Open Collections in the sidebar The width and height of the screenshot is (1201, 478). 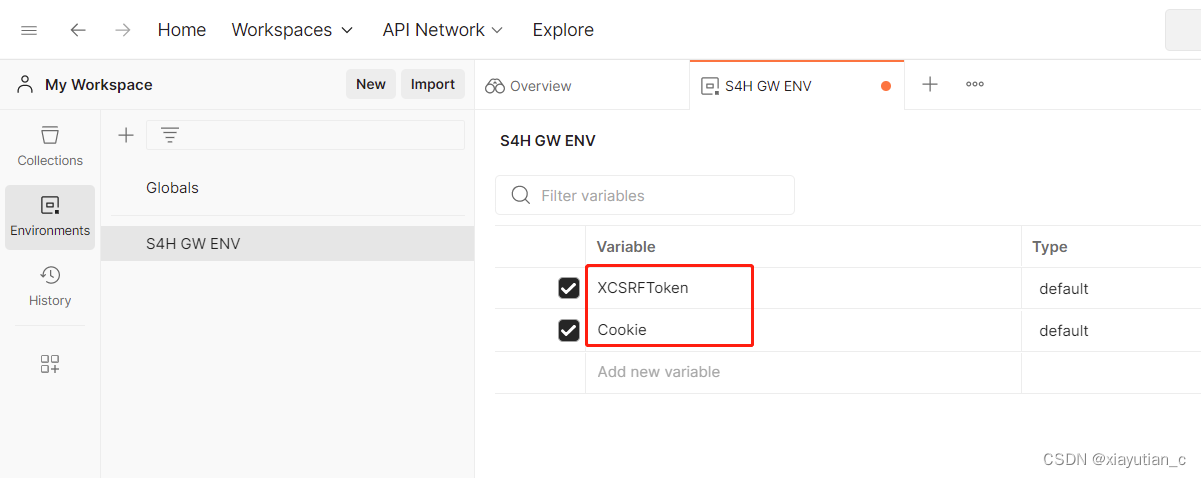coord(50,146)
